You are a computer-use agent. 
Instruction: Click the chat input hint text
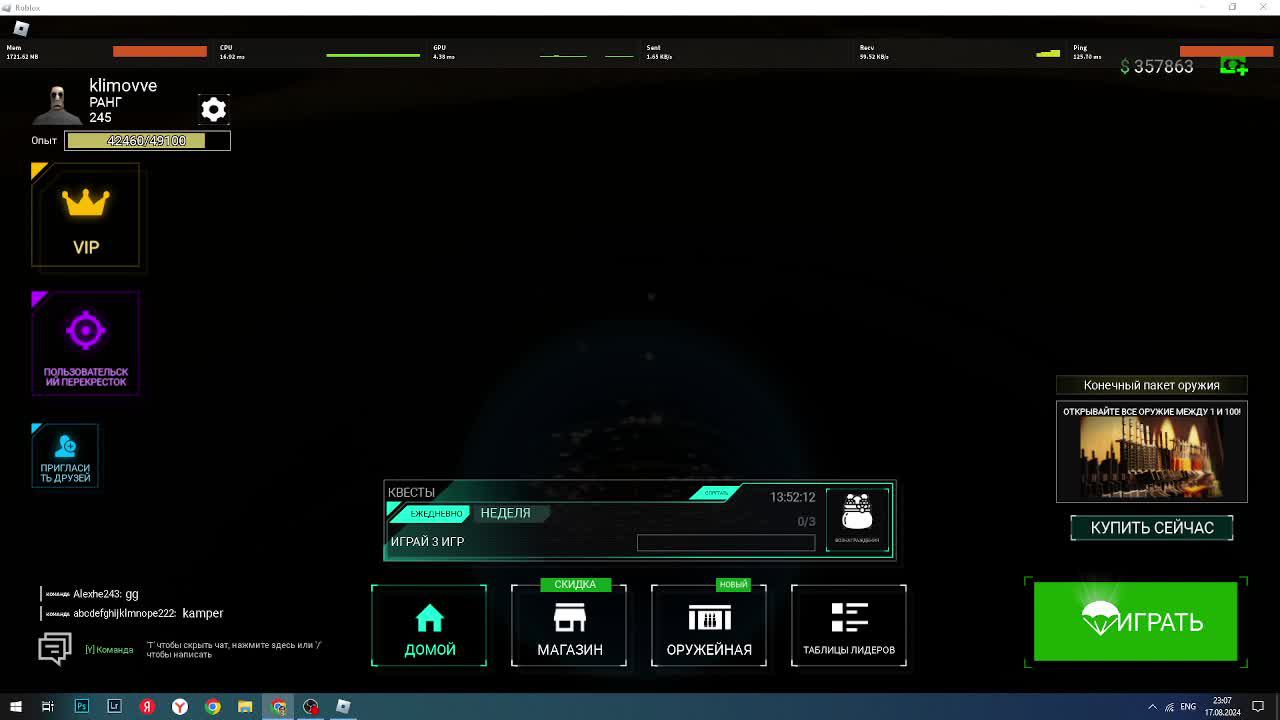[234, 650]
